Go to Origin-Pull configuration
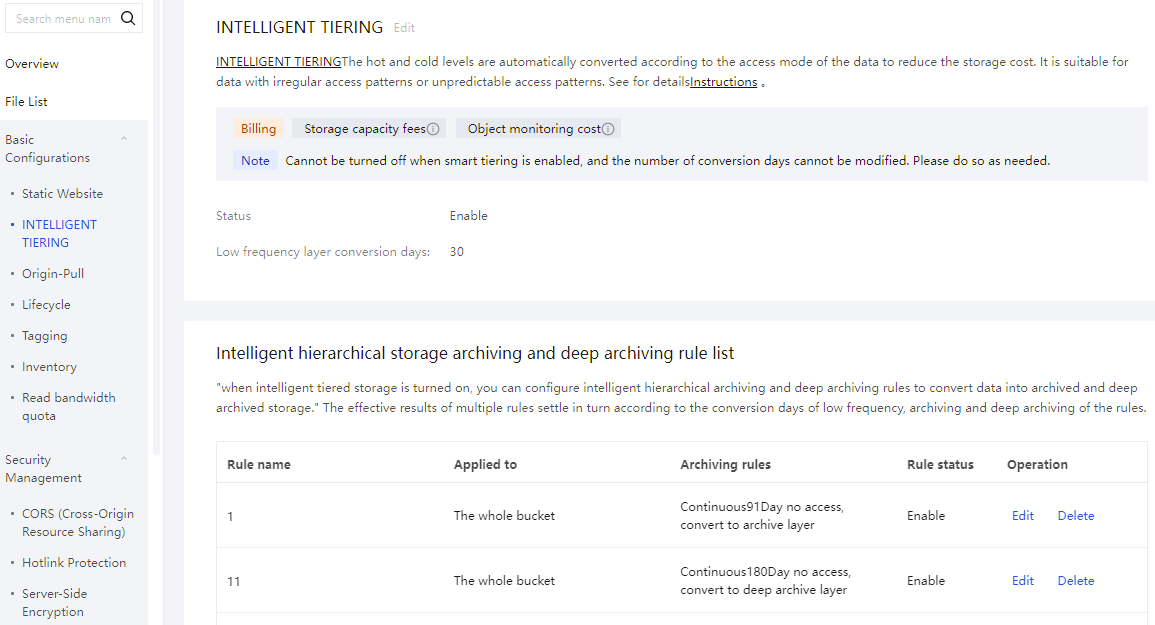 tap(53, 274)
